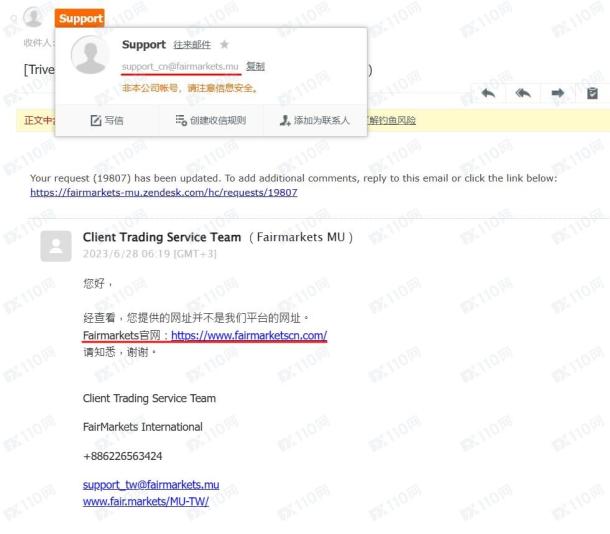Click the support_tw@fairmarkets.mu email link
The width and height of the screenshot is (610, 534).
coord(151,485)
